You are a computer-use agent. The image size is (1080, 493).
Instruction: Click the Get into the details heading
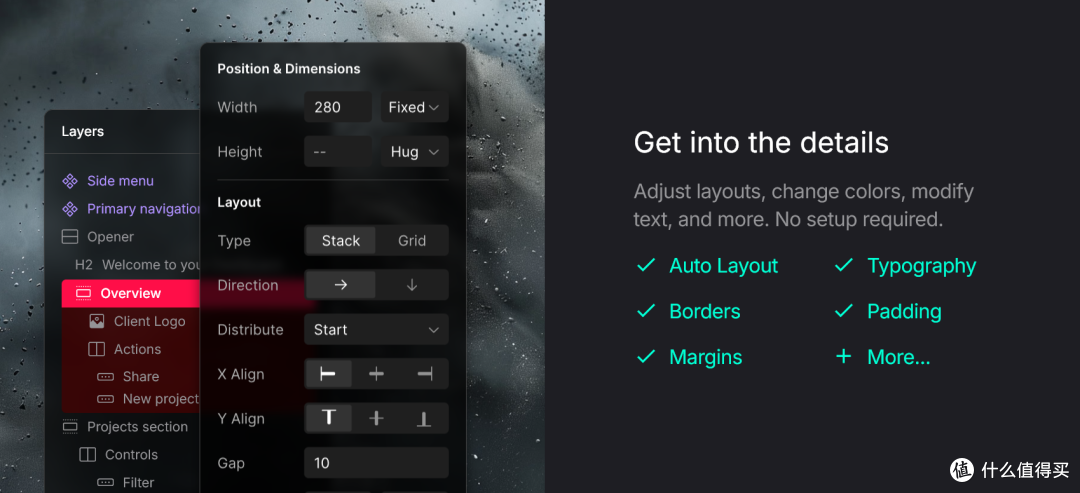(x=761, y=143)
